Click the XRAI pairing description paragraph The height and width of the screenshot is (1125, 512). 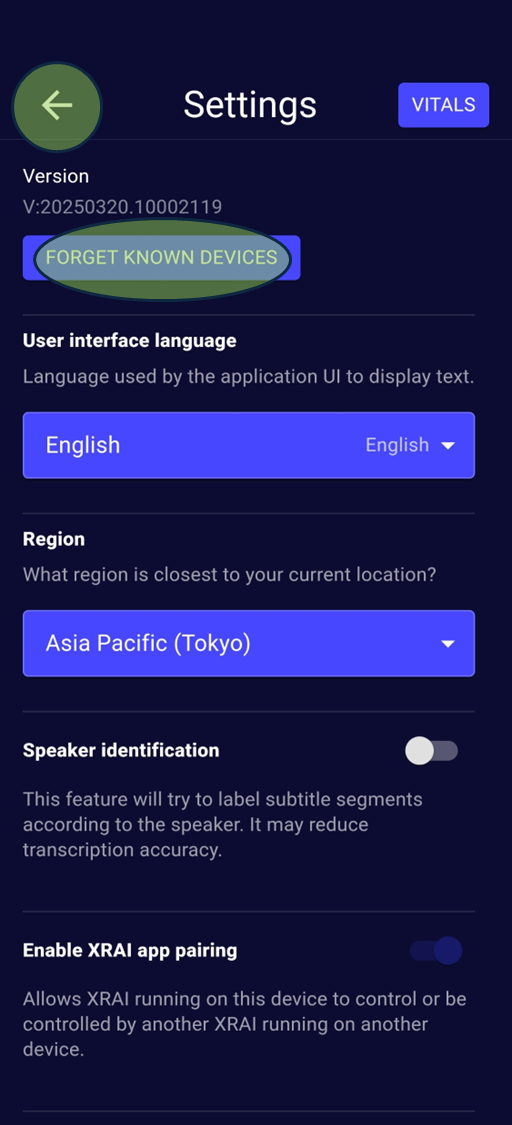pyautogui.click(x=245, y=1024)
